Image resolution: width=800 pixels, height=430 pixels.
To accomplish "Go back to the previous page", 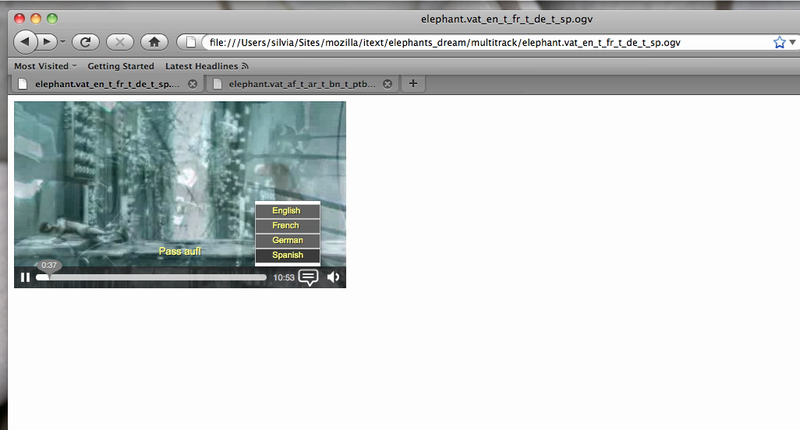I will (x=25, y=41).
